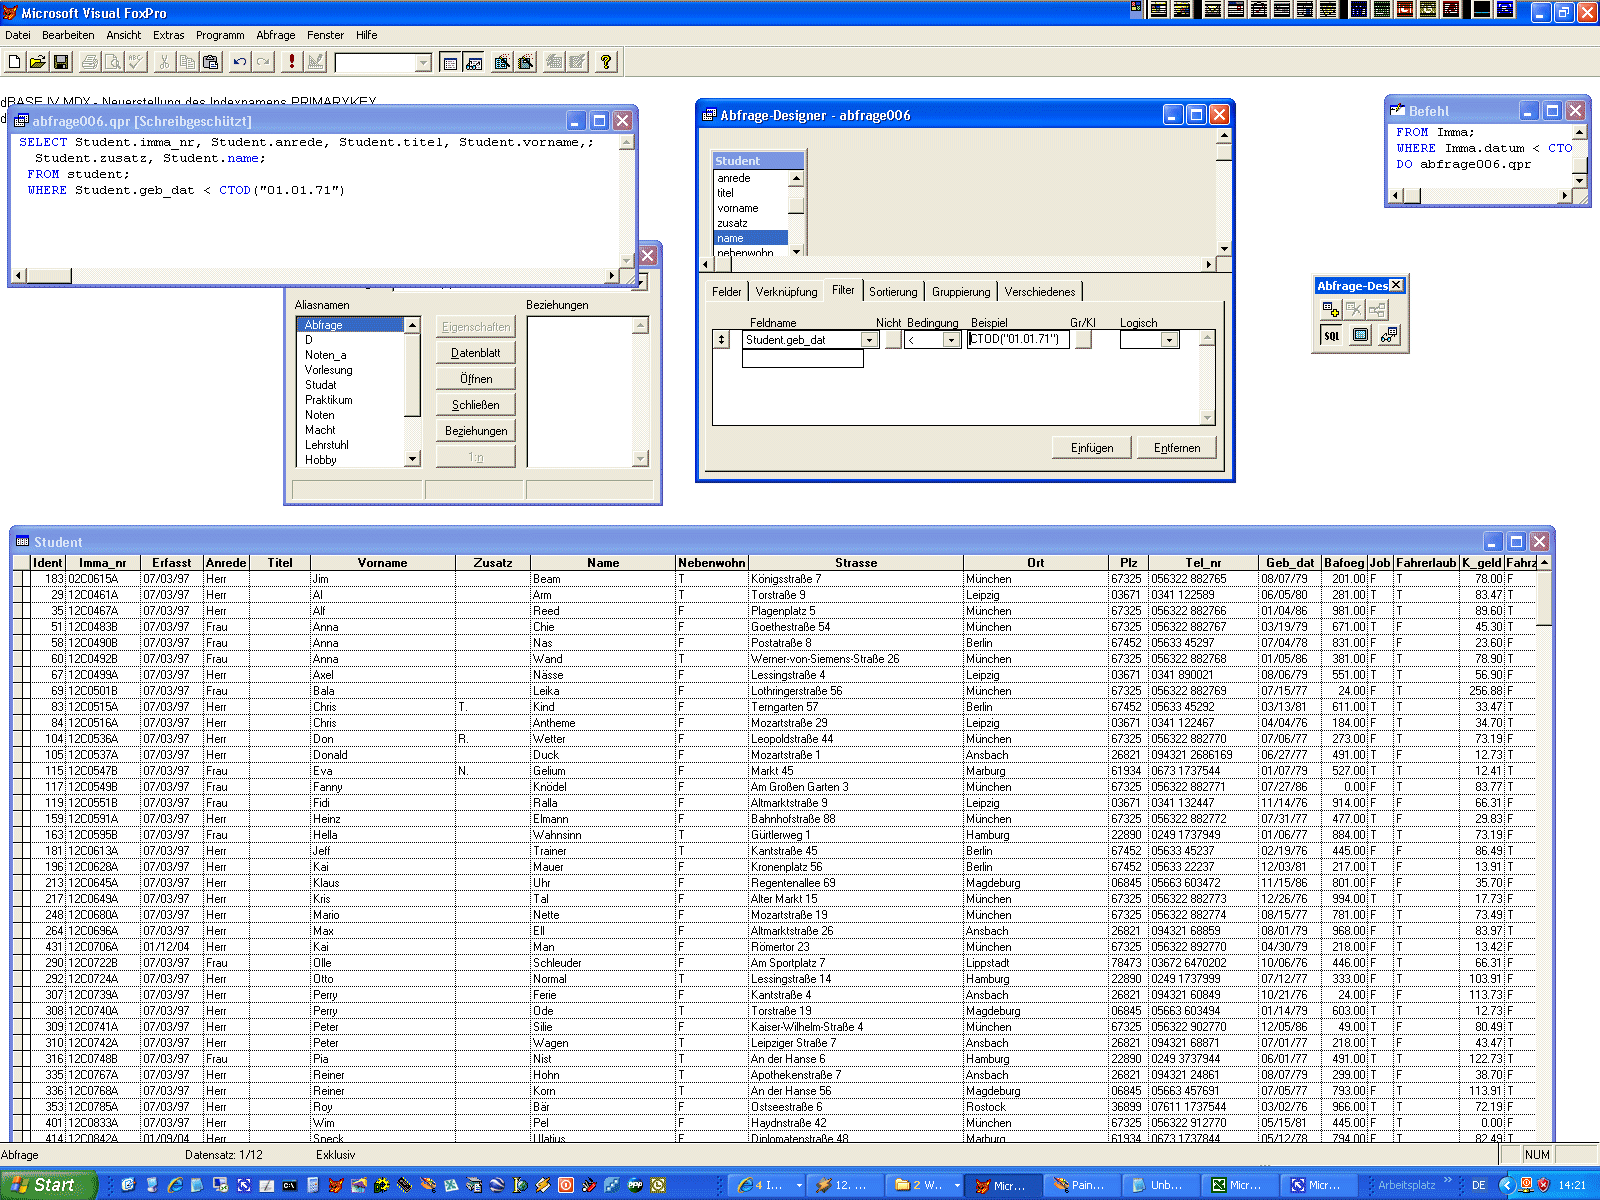
Task: Click the Filter row mover handle
Action: (x=721, y=340)
